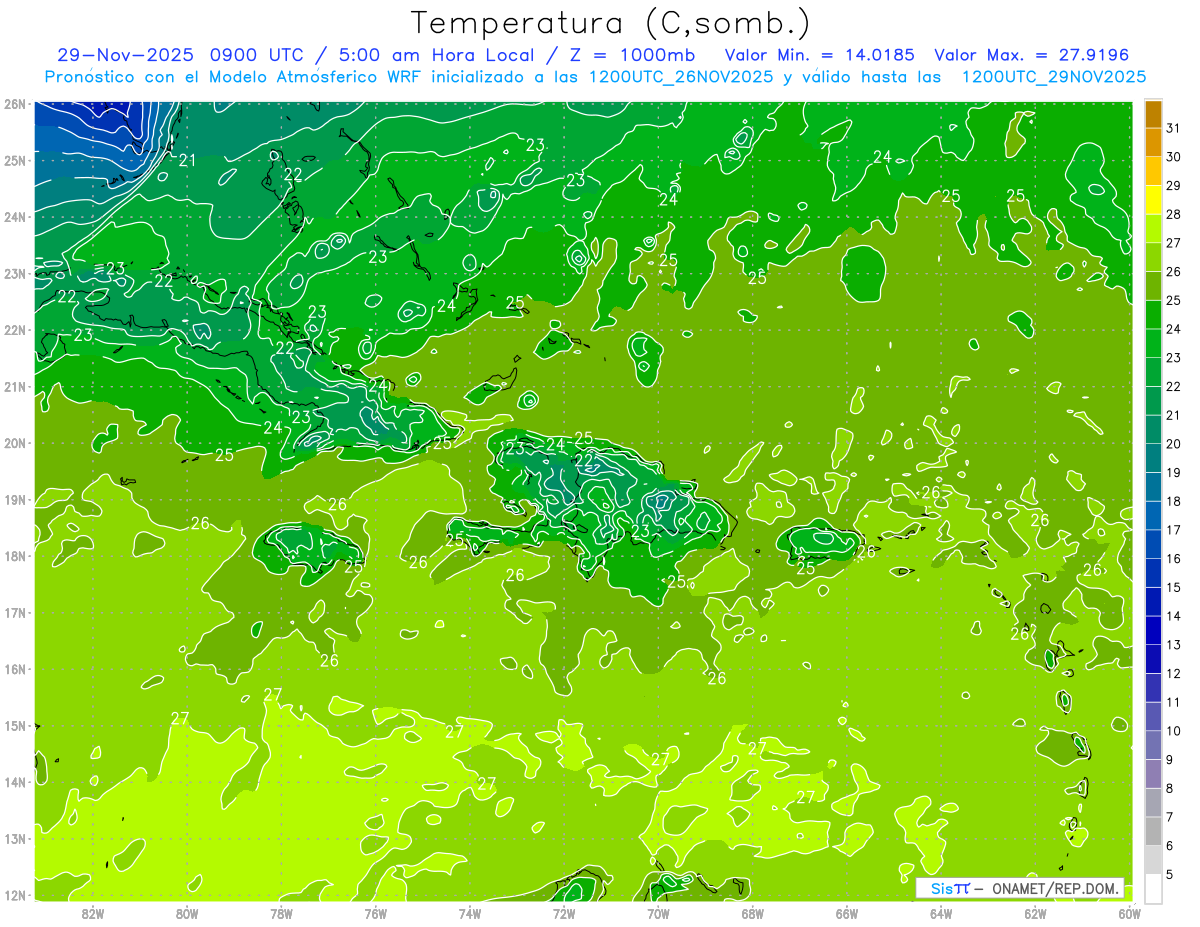Click the legend value 15
Image resolution: width=1200 pixels, height=927 pixels.
click(x=1173, y=588)
